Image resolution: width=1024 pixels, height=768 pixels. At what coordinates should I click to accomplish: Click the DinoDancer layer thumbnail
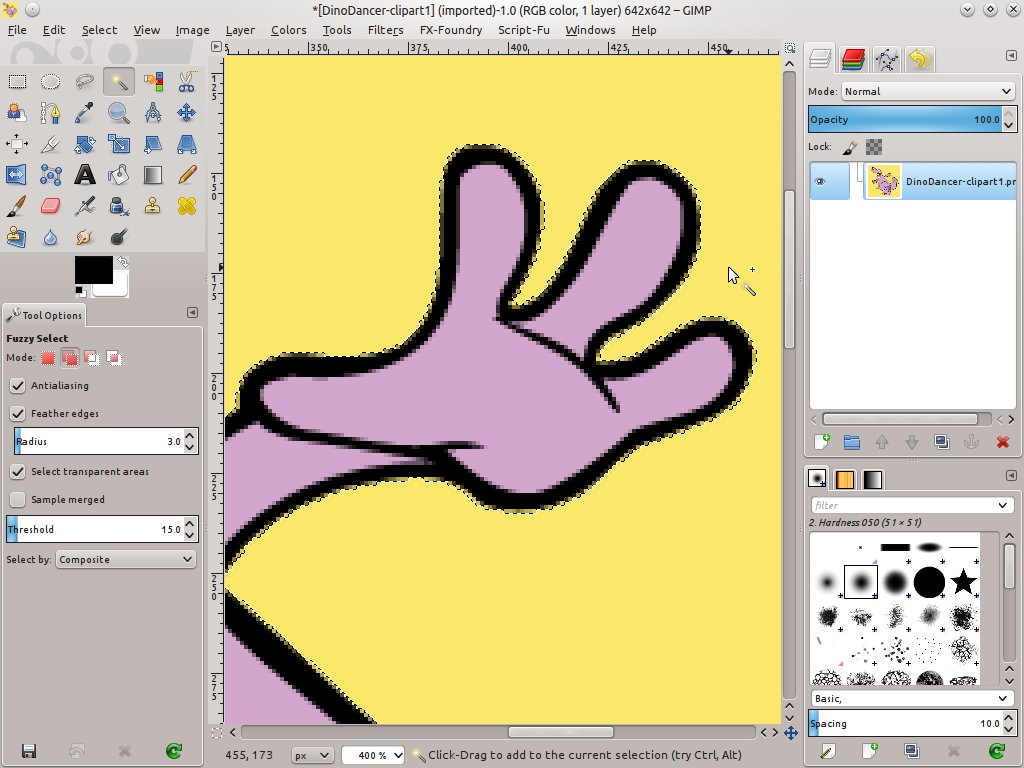(883, 181)
